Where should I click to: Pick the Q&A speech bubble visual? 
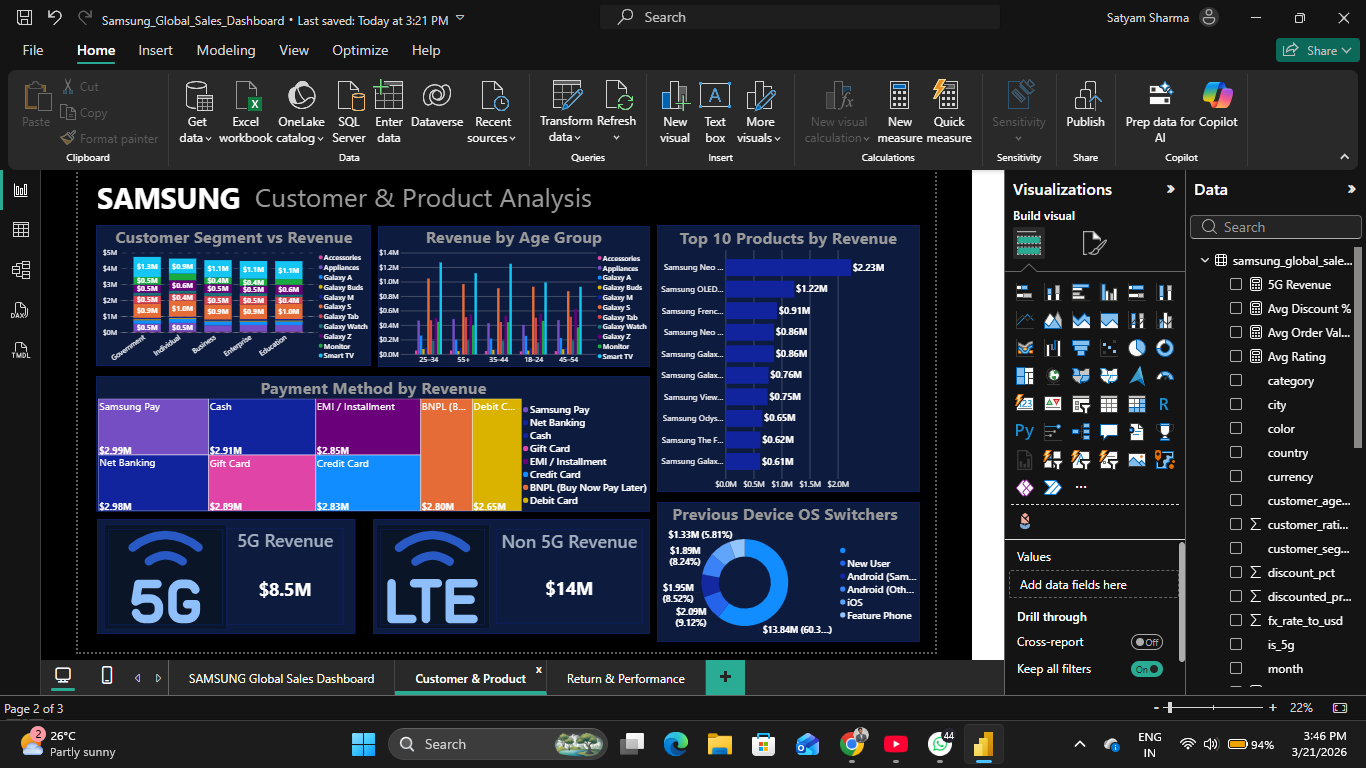click(x=1108, y=432)
